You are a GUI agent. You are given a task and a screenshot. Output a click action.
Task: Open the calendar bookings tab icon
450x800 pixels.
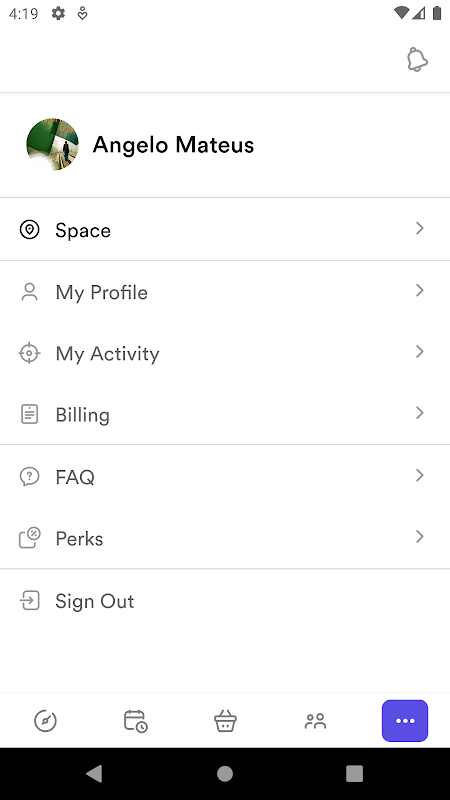point(136,721)
